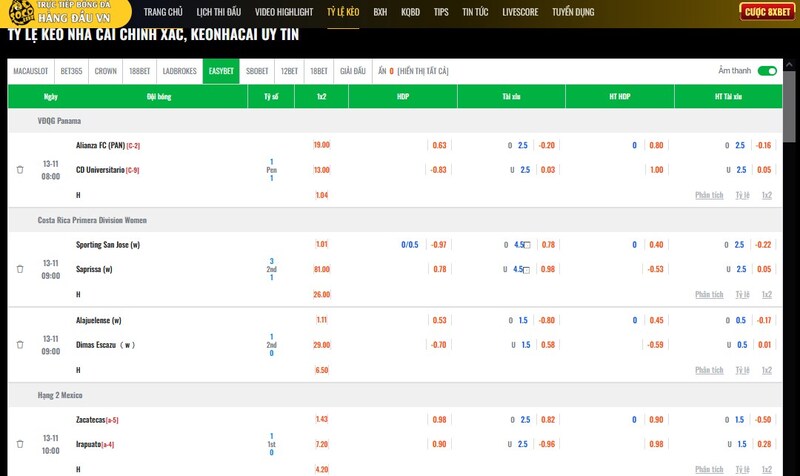Remove the Alianza FC match with trash icon
The image size is (800, 476).
[x=20, y=170]
